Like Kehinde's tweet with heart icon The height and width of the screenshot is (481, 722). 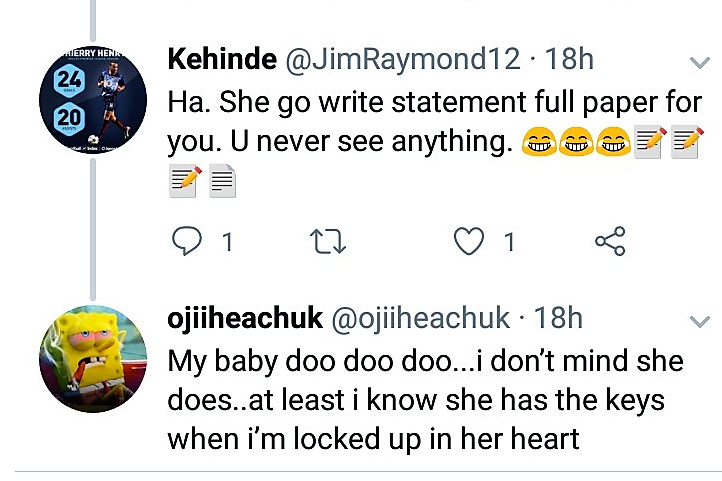(469, 241)
